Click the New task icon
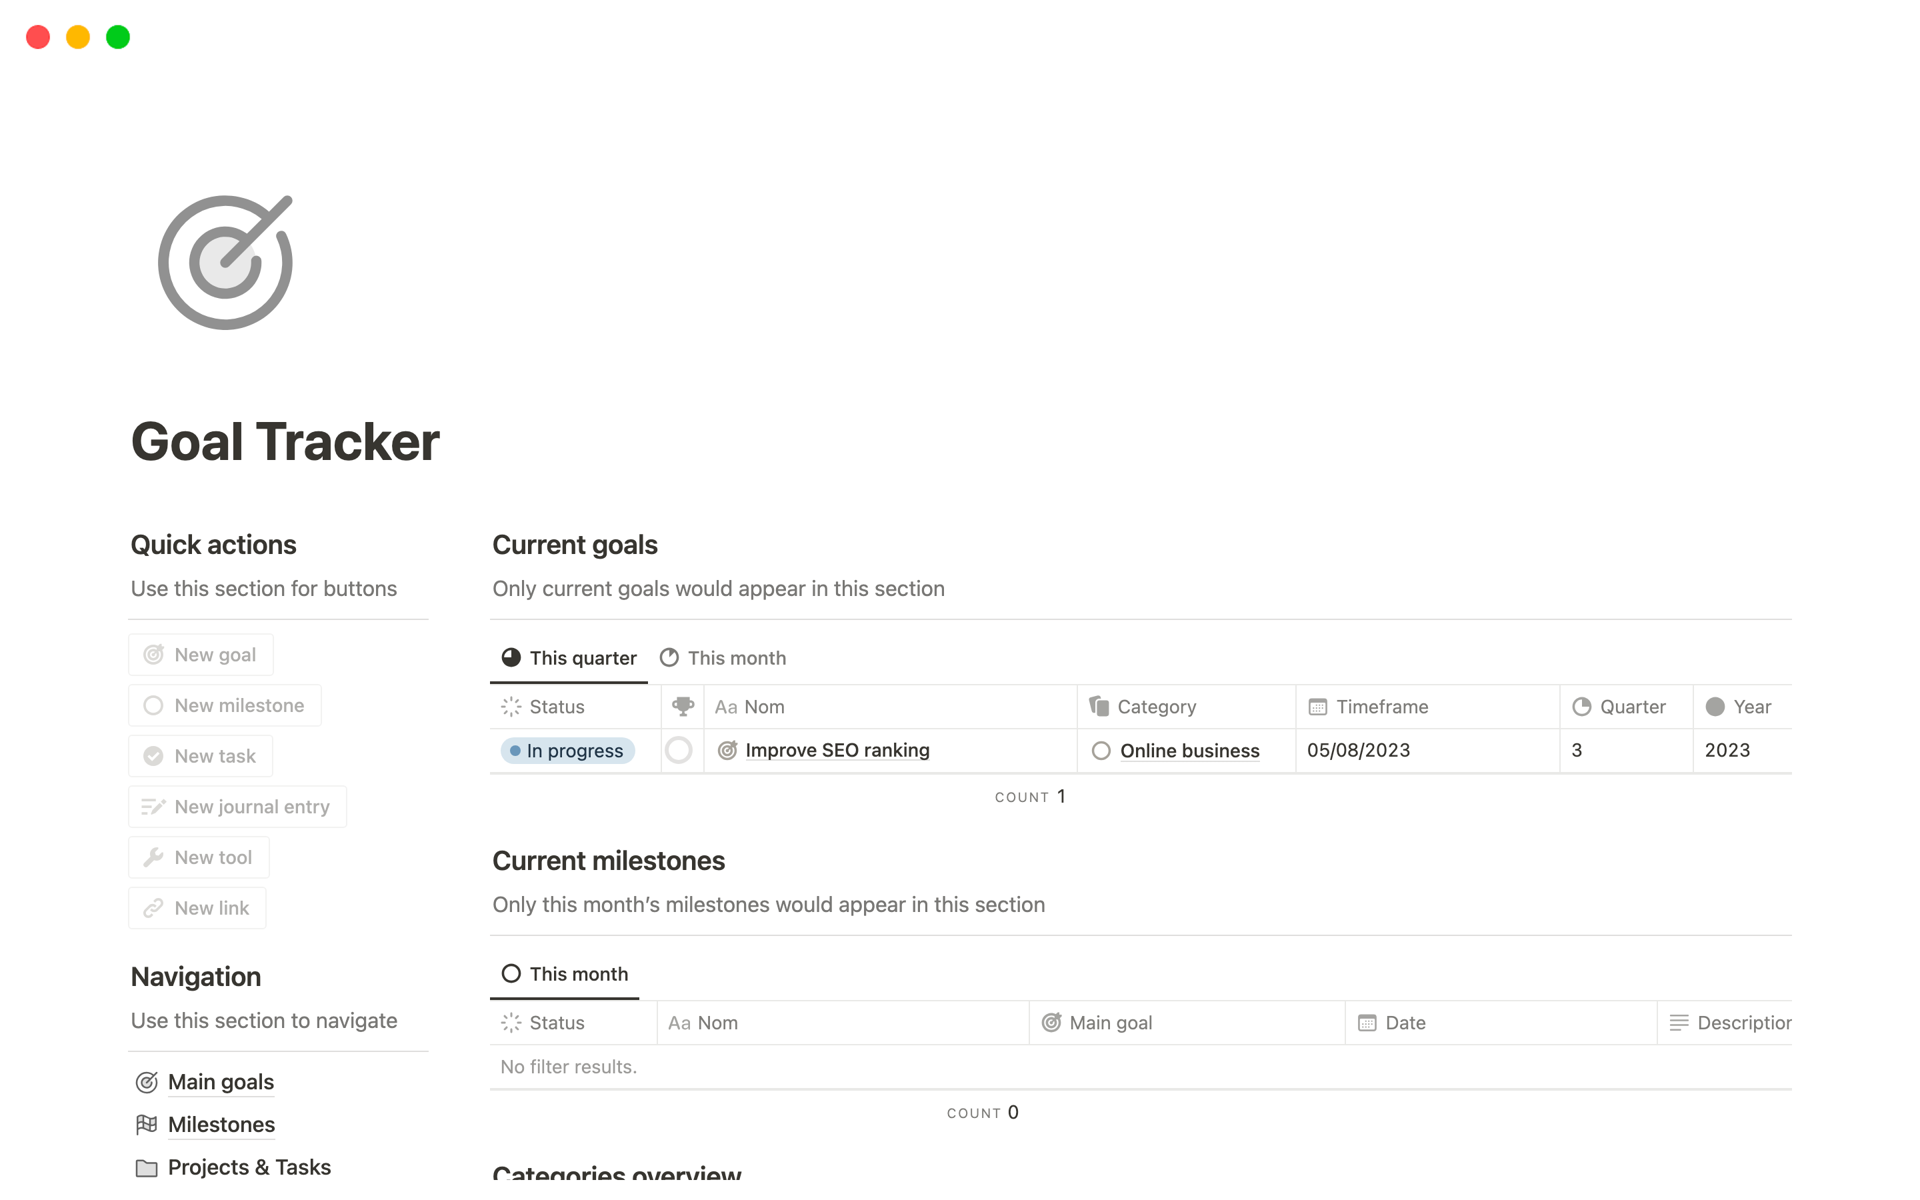1920x1200 pixels. tap(153, 755)
